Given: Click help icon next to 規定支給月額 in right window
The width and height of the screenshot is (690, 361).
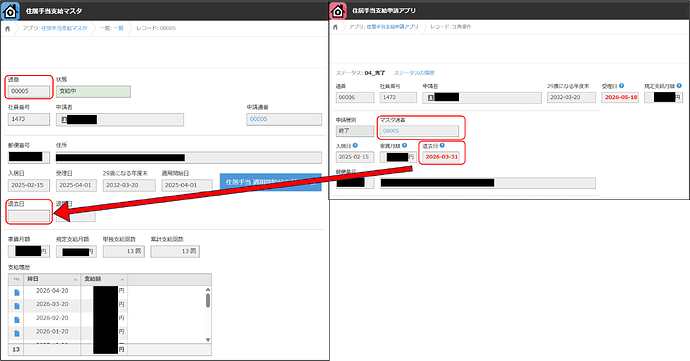Looking at the screenshot, I should pos(679,86).
